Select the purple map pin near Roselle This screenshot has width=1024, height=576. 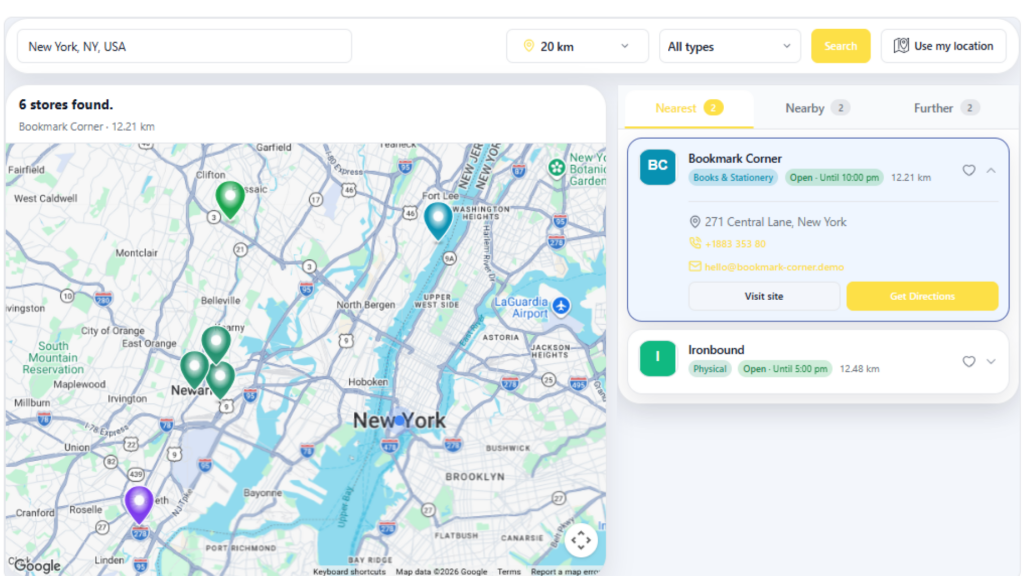click(x=139, y=504)
